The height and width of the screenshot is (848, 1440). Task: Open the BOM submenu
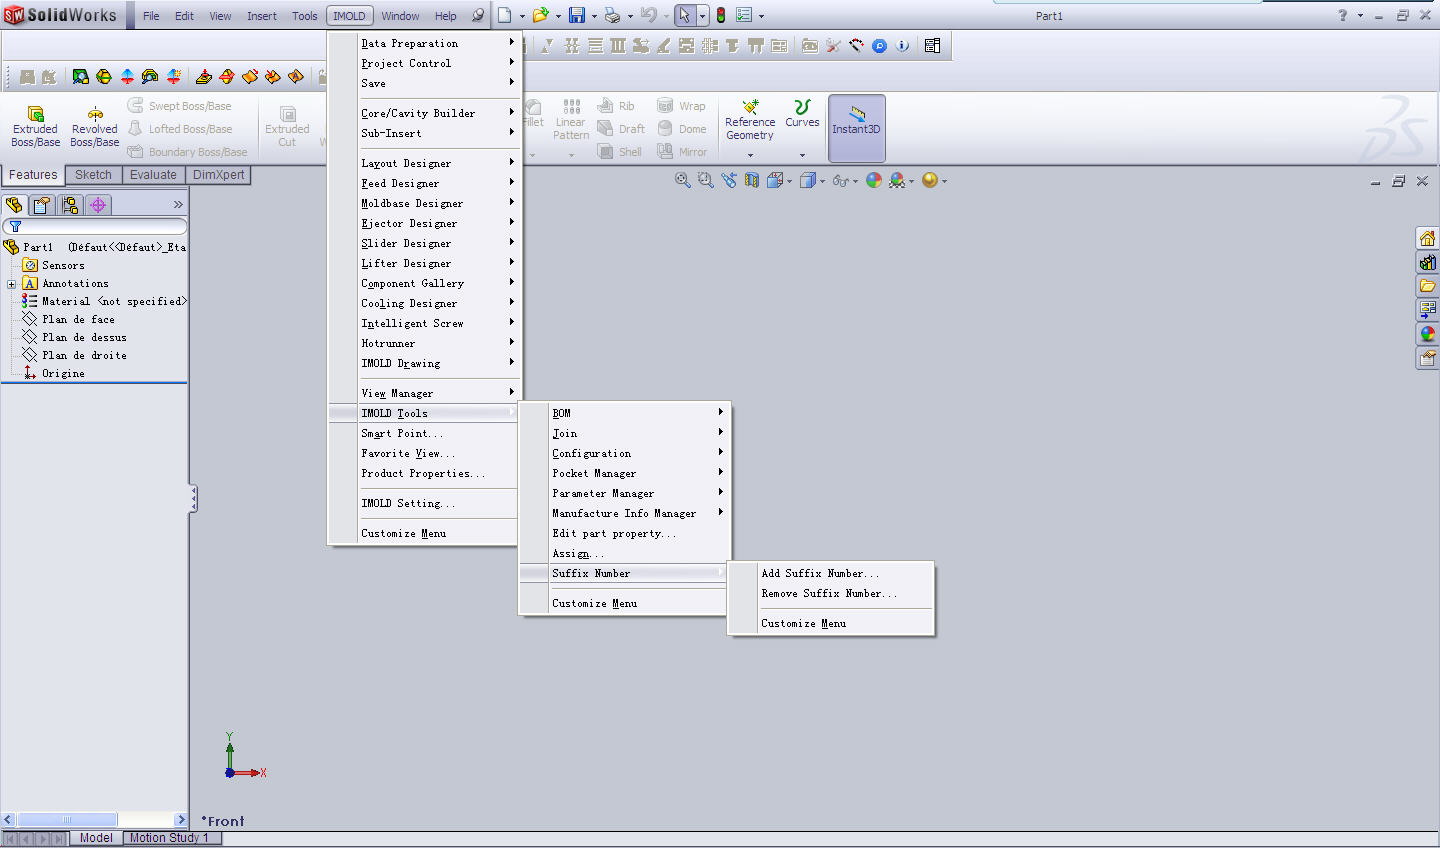[x=625, y=413]
